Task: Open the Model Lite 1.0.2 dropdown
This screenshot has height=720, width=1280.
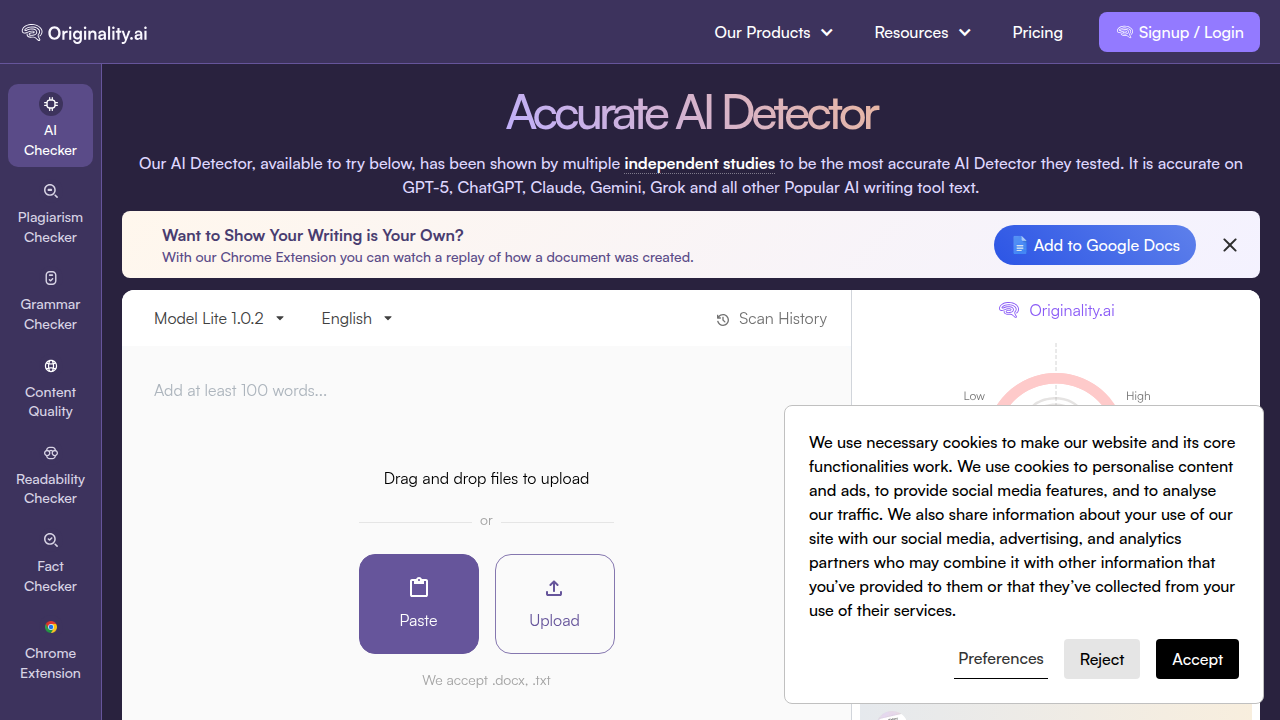Action: tap(219, 318)
